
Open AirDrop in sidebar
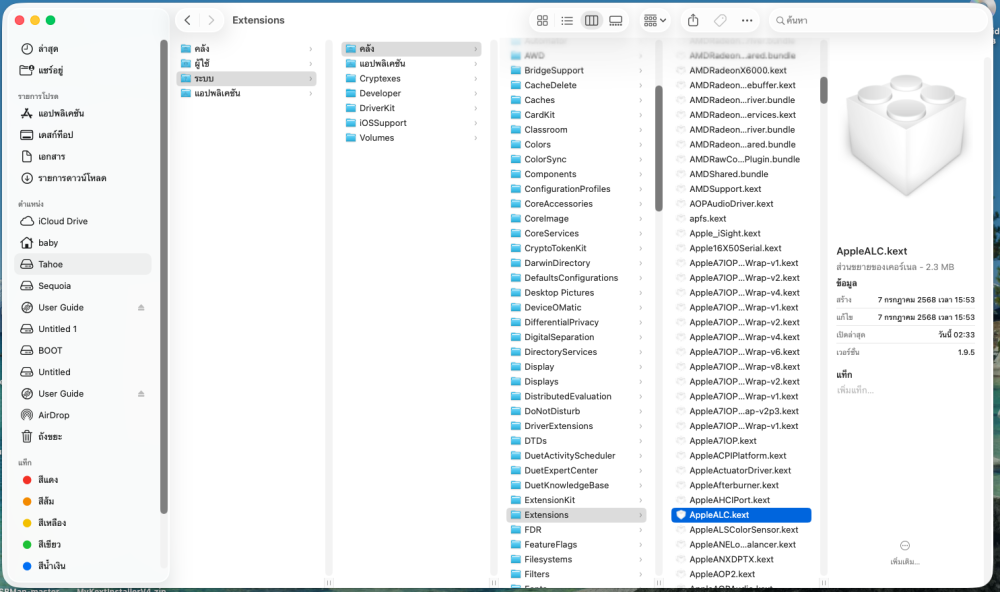click(x=83, y=415)
